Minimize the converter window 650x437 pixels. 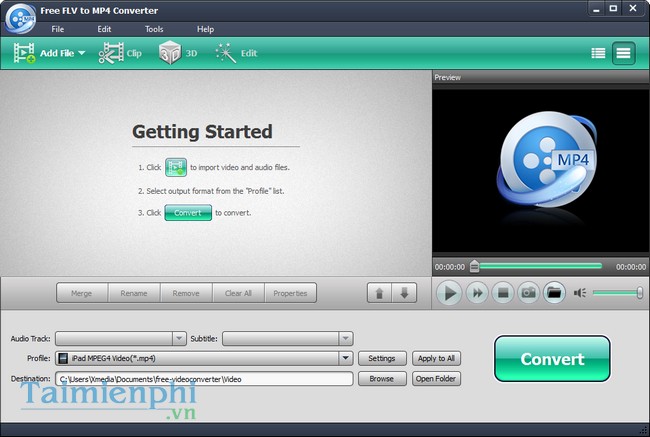[596, 9]
